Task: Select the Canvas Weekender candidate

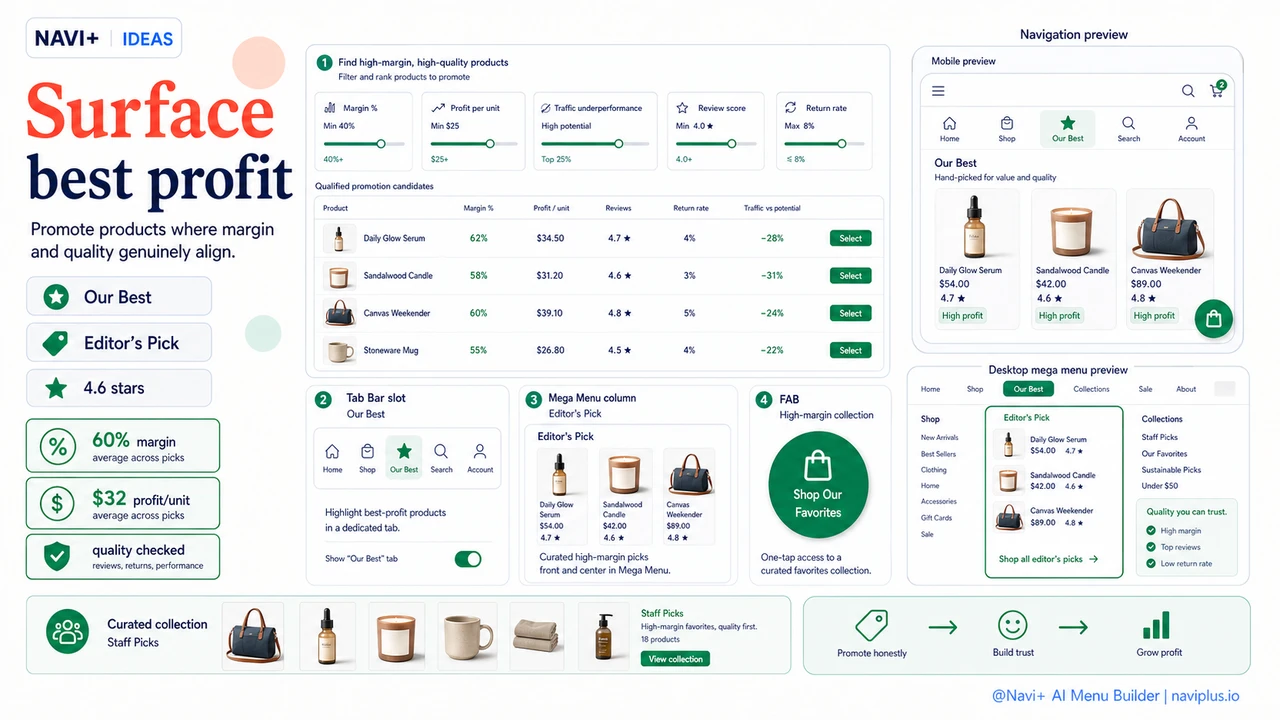Action: 850,313
